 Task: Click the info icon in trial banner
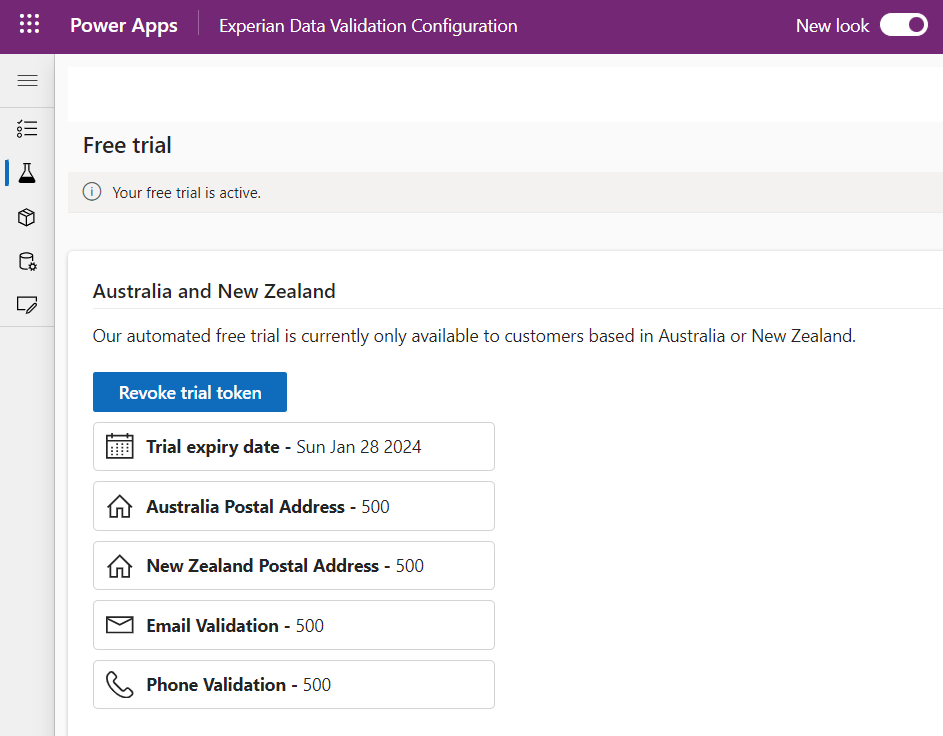92,192
